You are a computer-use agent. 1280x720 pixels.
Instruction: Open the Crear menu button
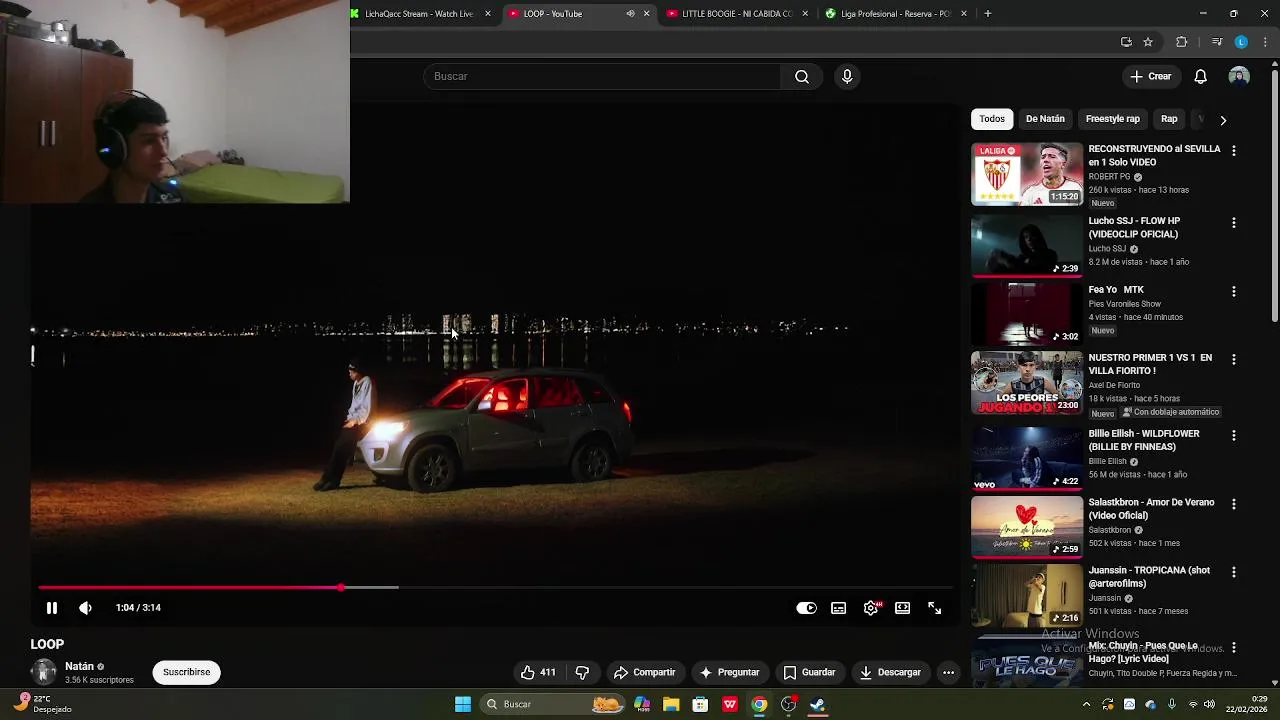[1150, 76]
